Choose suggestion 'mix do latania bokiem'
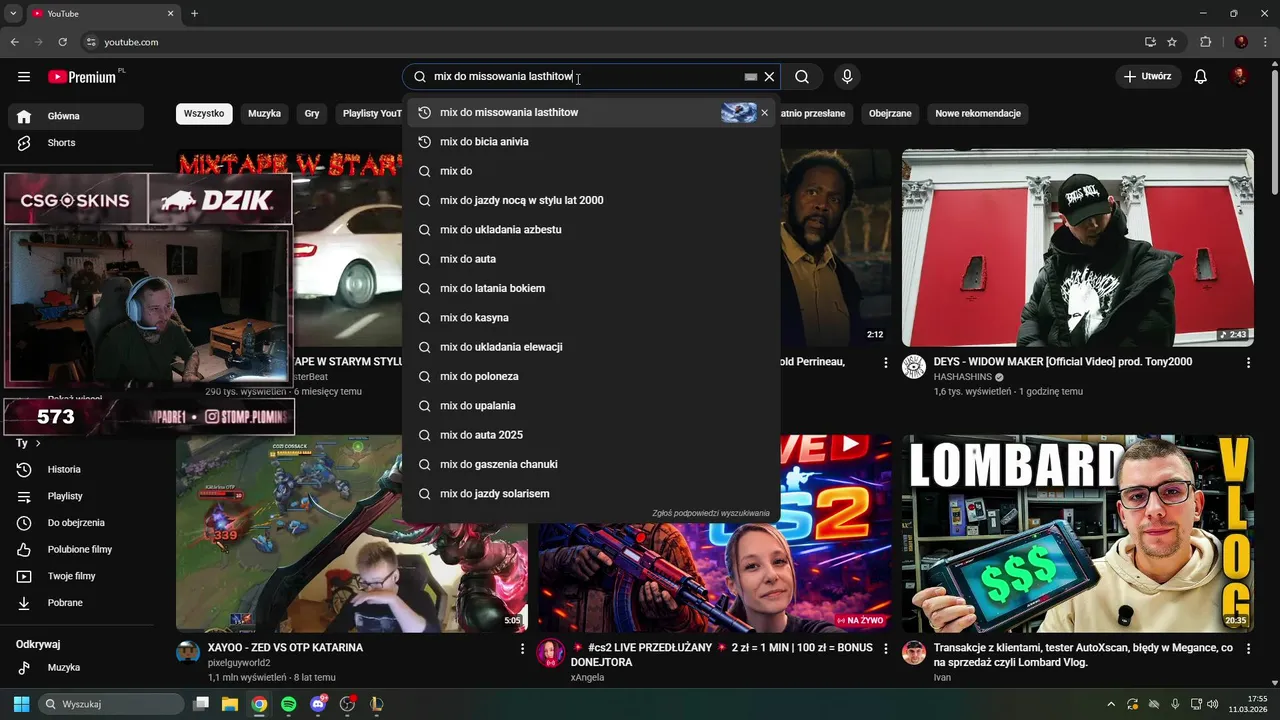 tap(591, 288)
